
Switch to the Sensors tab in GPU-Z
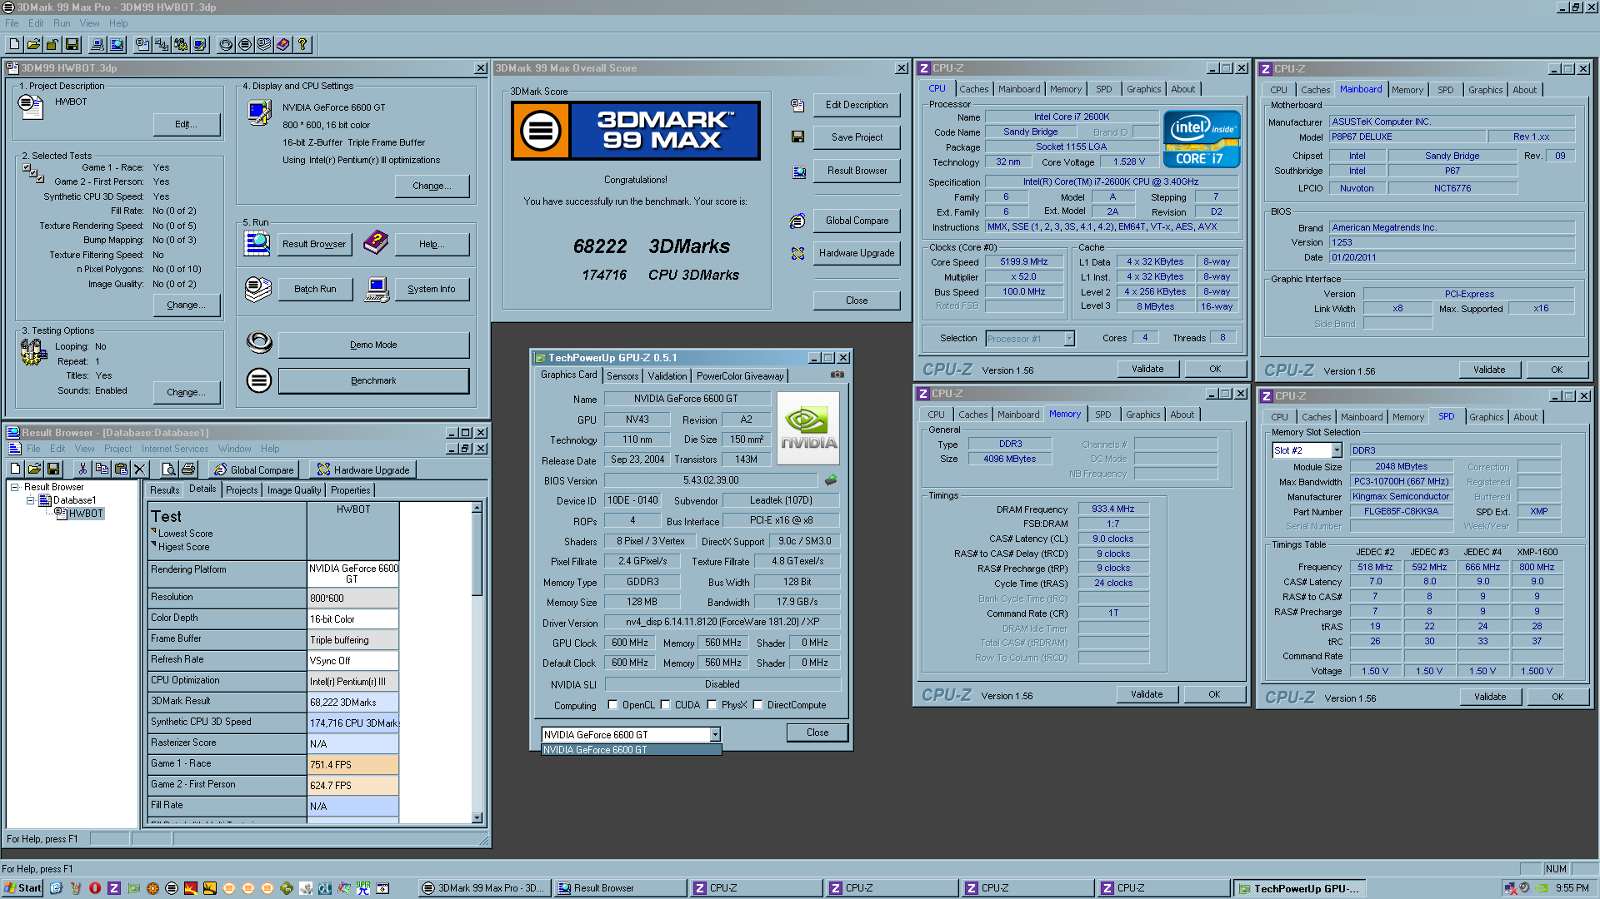pyautogui.click(x=622, y=376)
